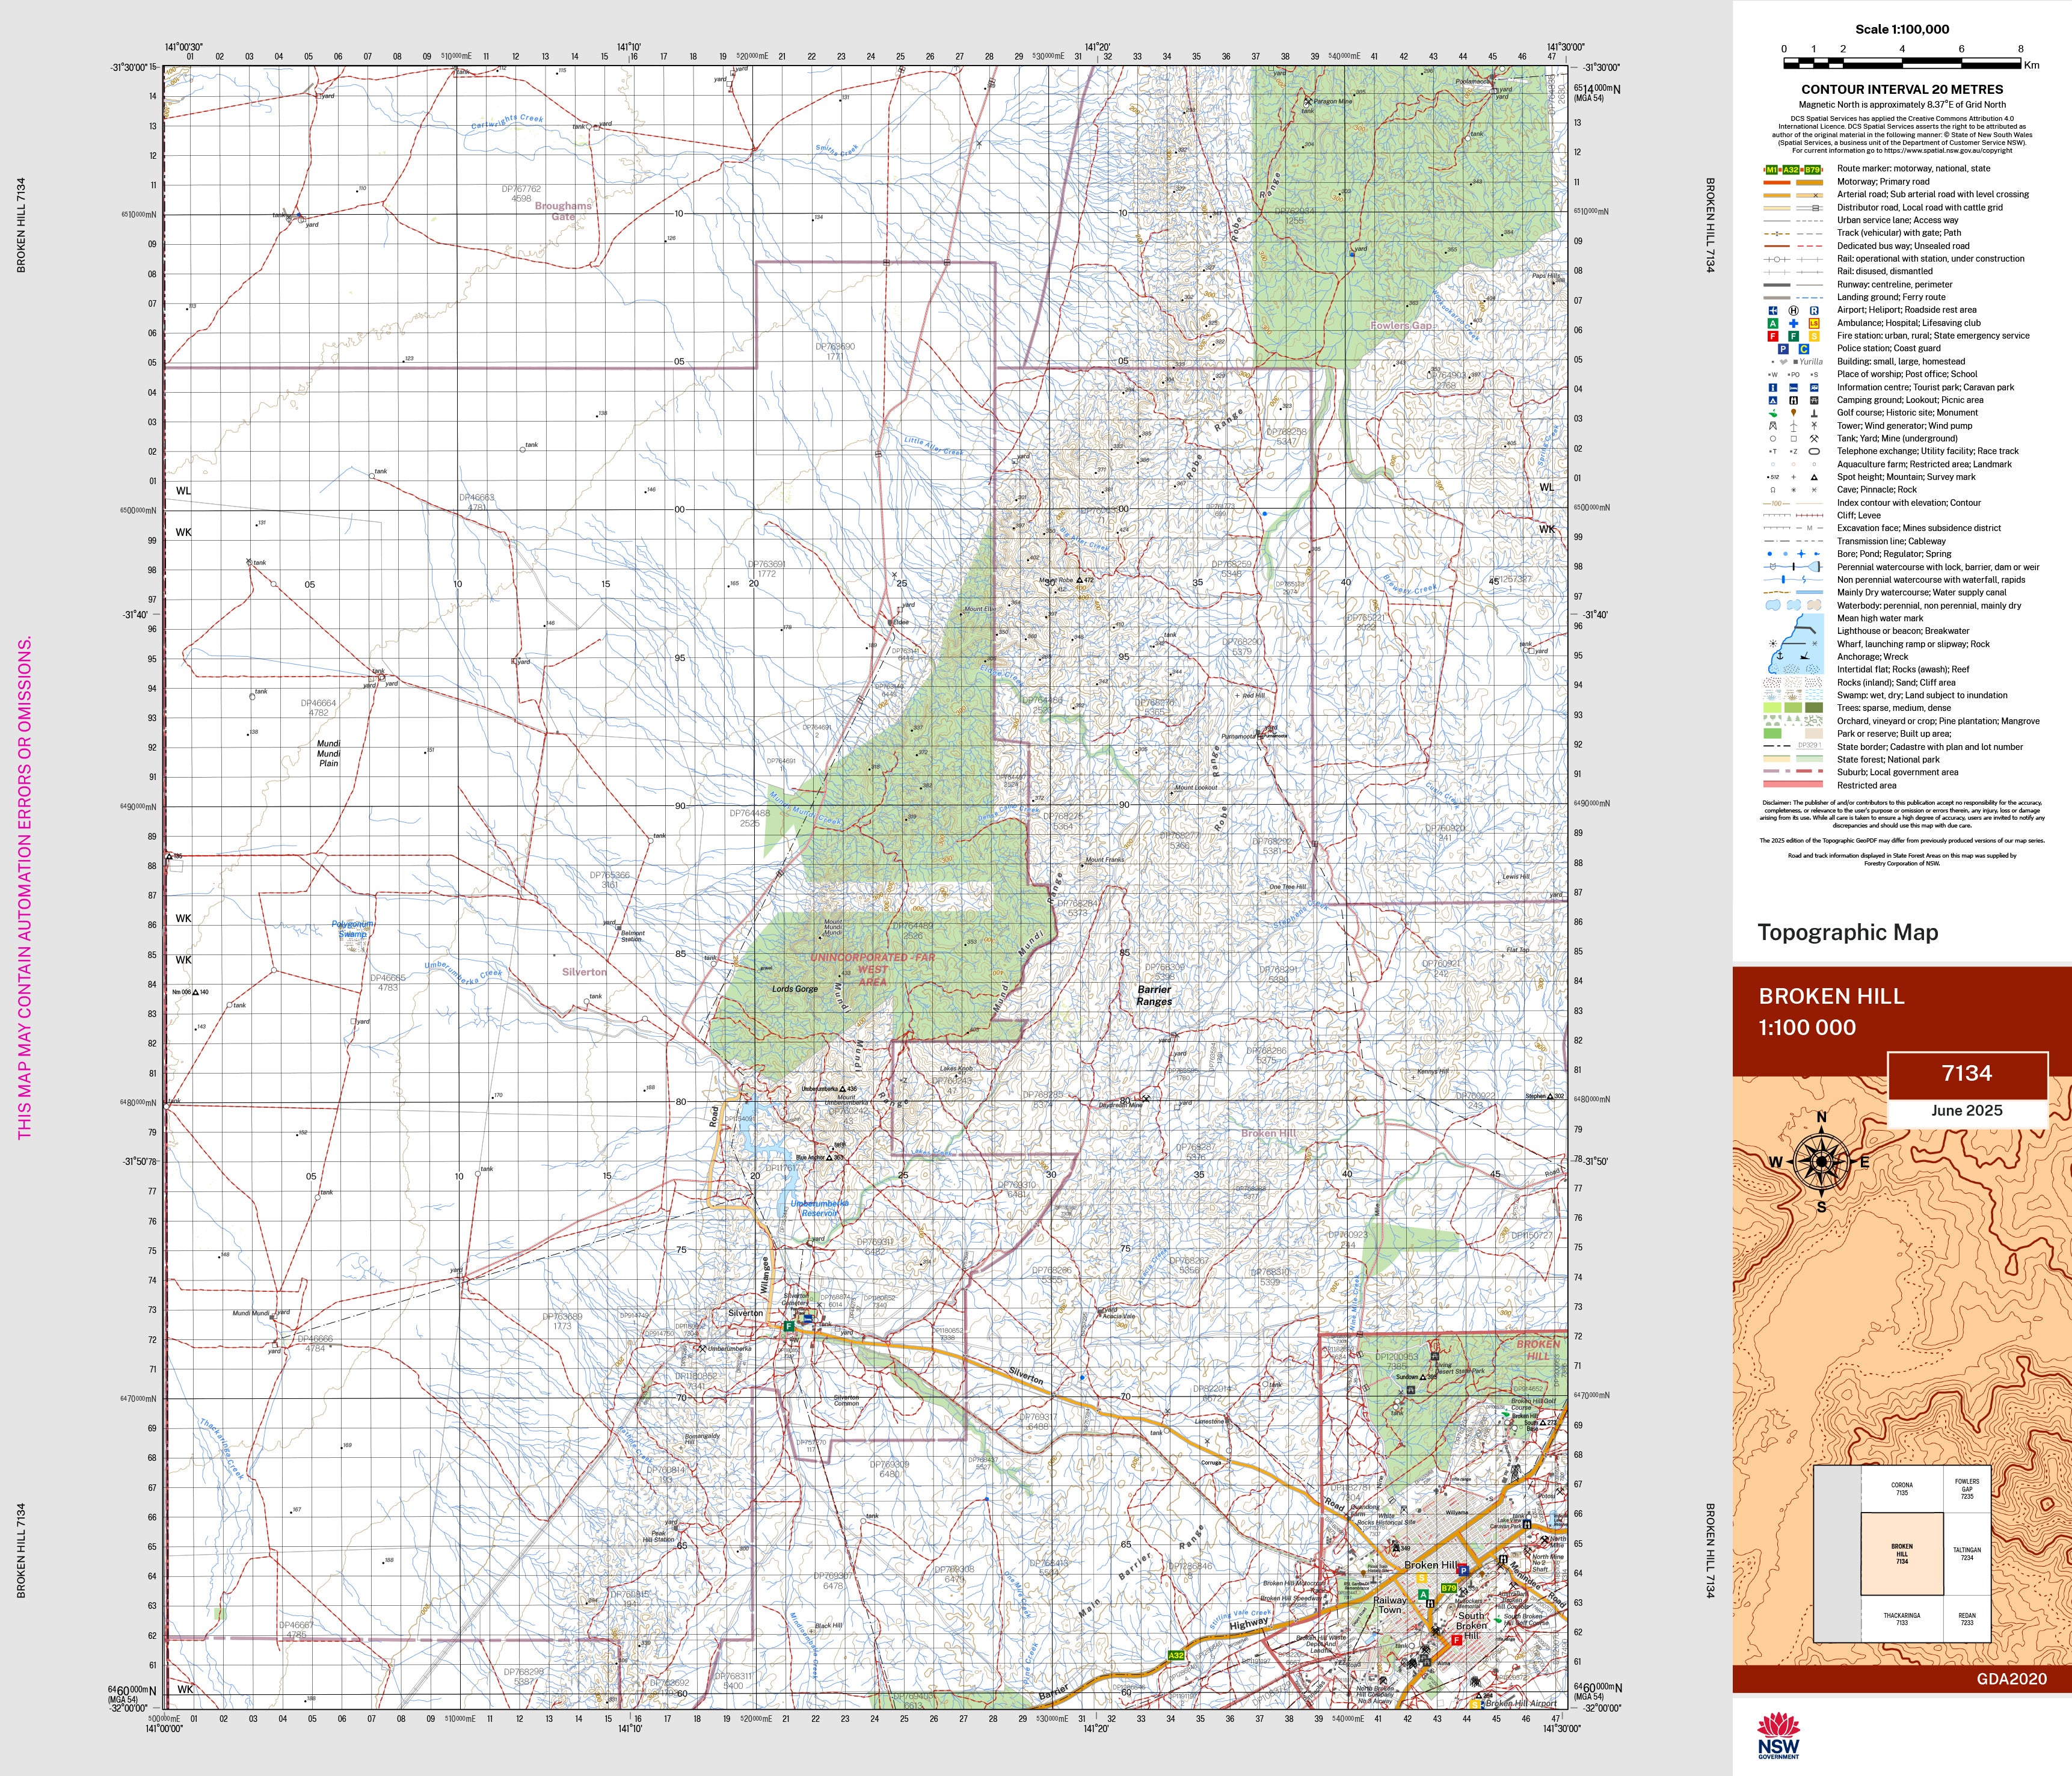Viewport: 2072px width, 1776px height.
Task: Click the Heliport H symbol in legend
Action: (1793, 310)
